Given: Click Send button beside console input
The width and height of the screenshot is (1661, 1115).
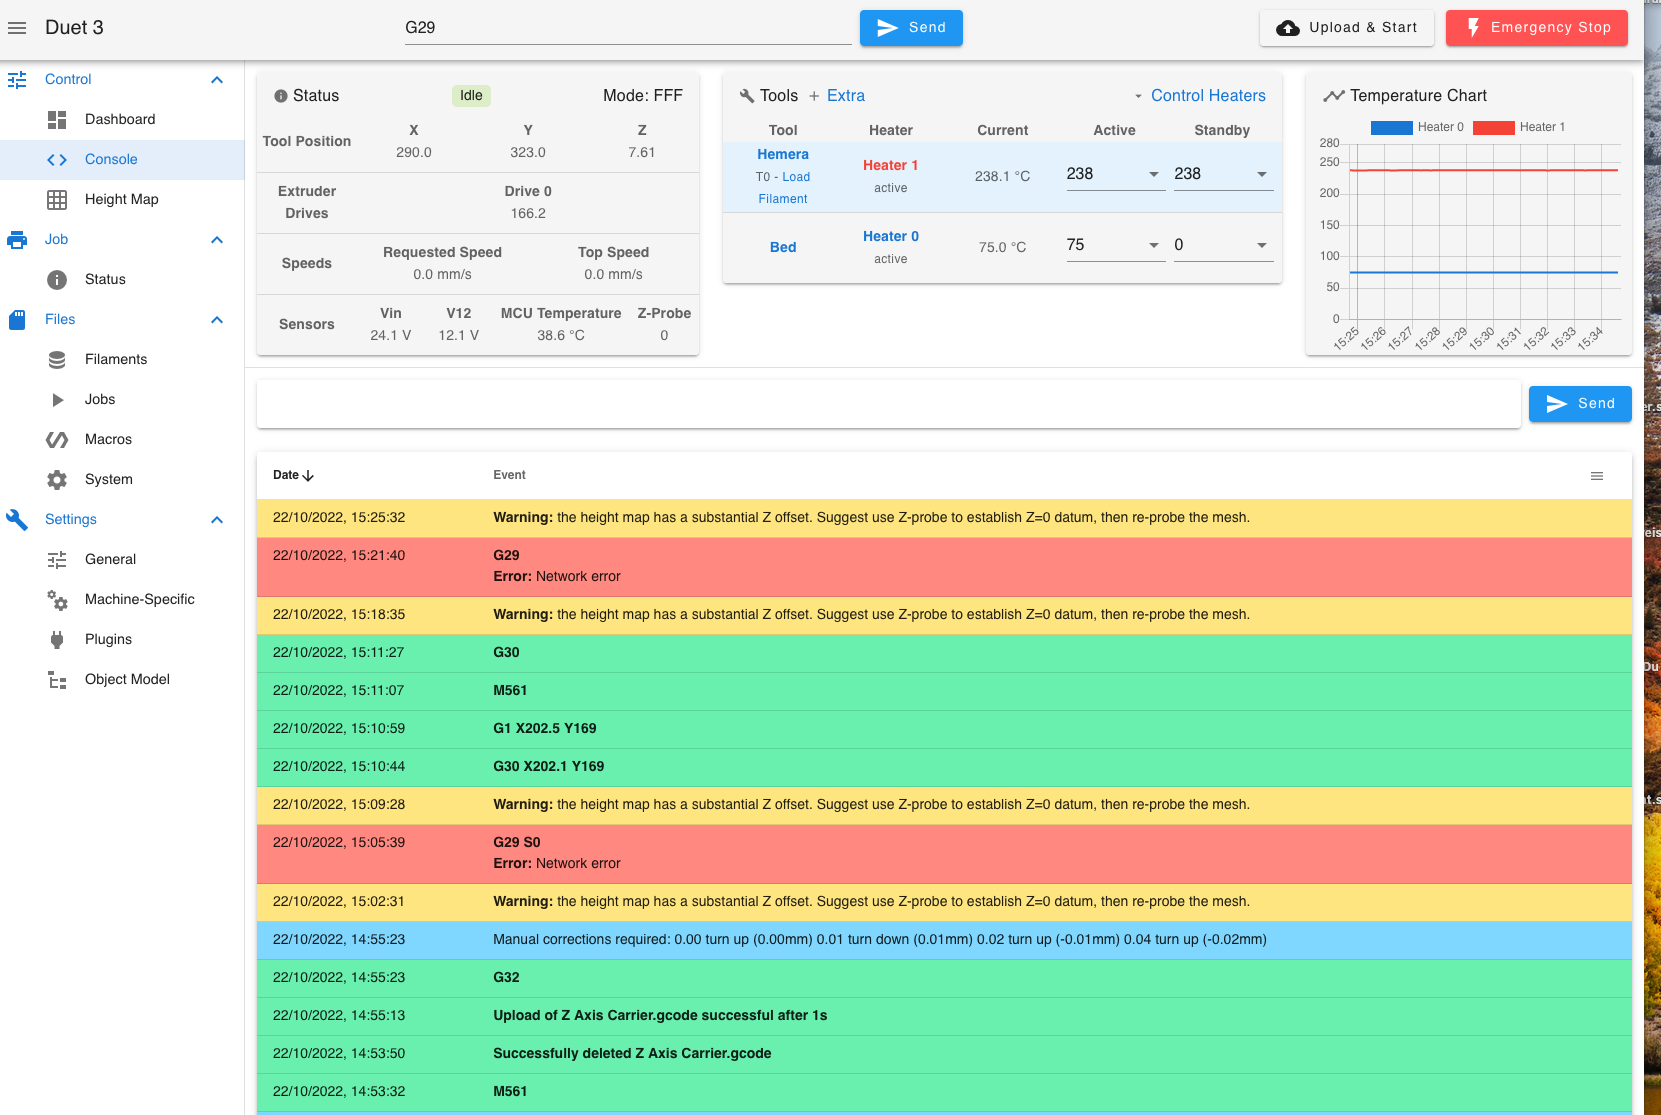Looking at the screenshot, I should 1580,404.
